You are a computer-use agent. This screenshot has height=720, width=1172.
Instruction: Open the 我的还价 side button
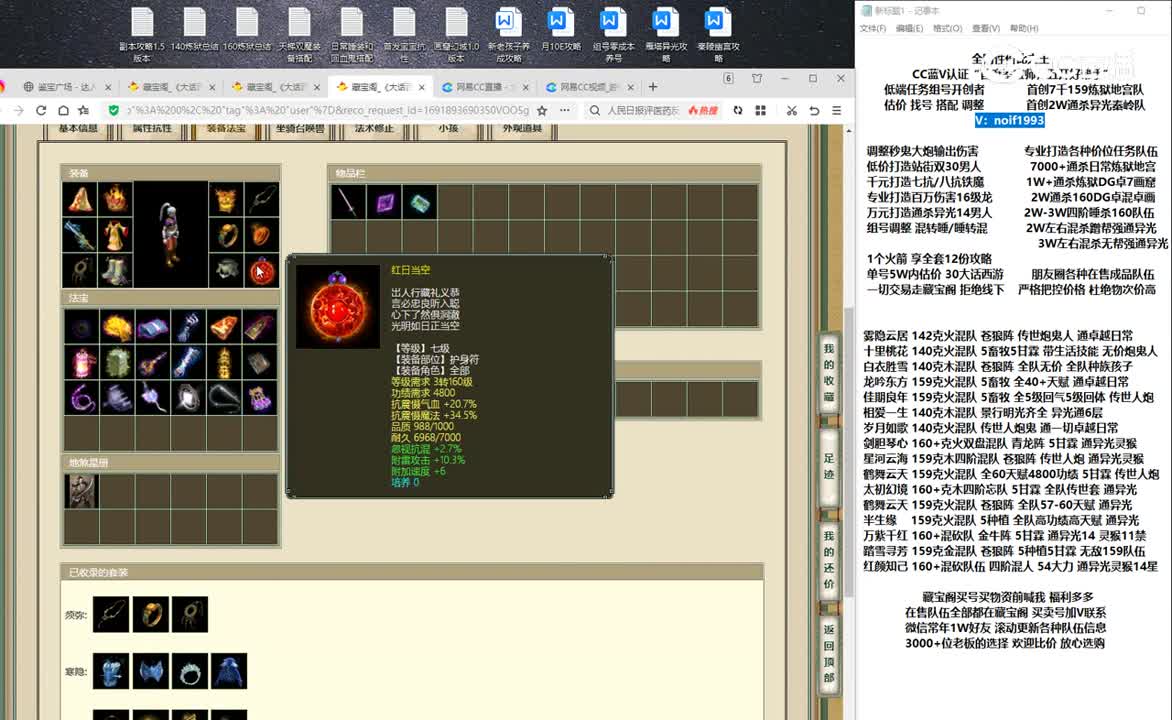point(829,560)
